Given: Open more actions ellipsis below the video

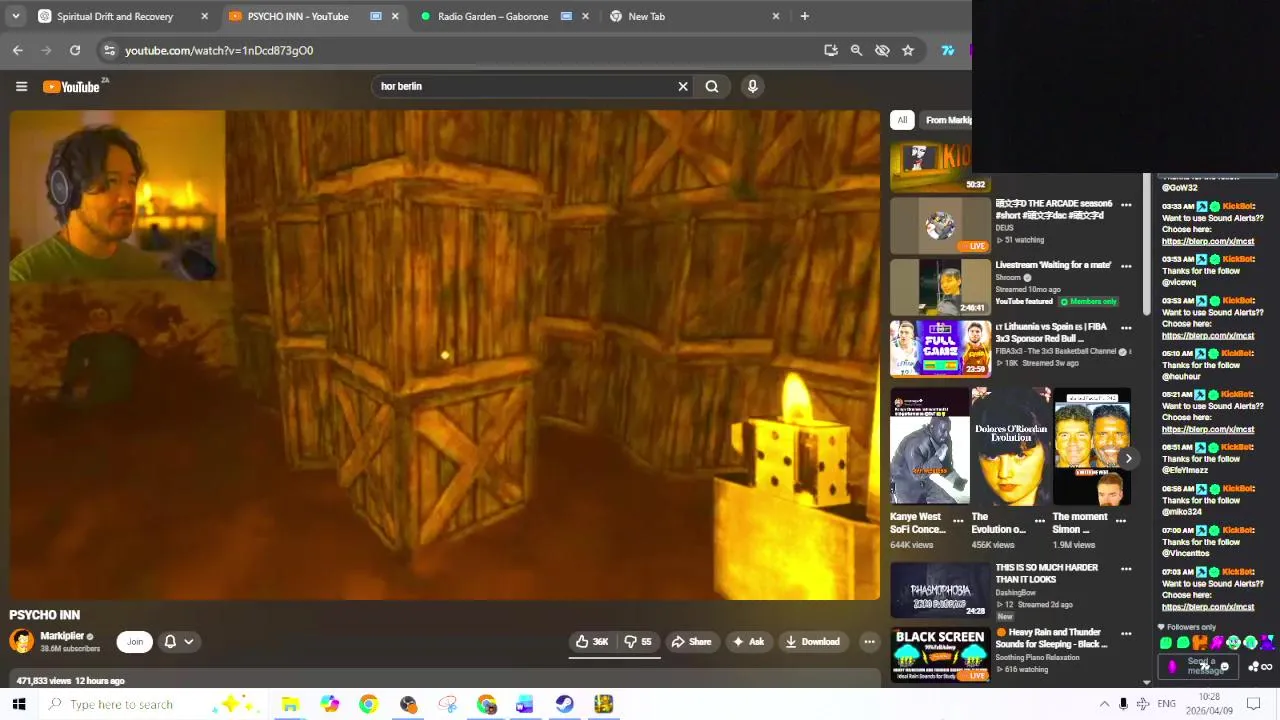Looking at the screenshot, I should (x=869, y=642).
